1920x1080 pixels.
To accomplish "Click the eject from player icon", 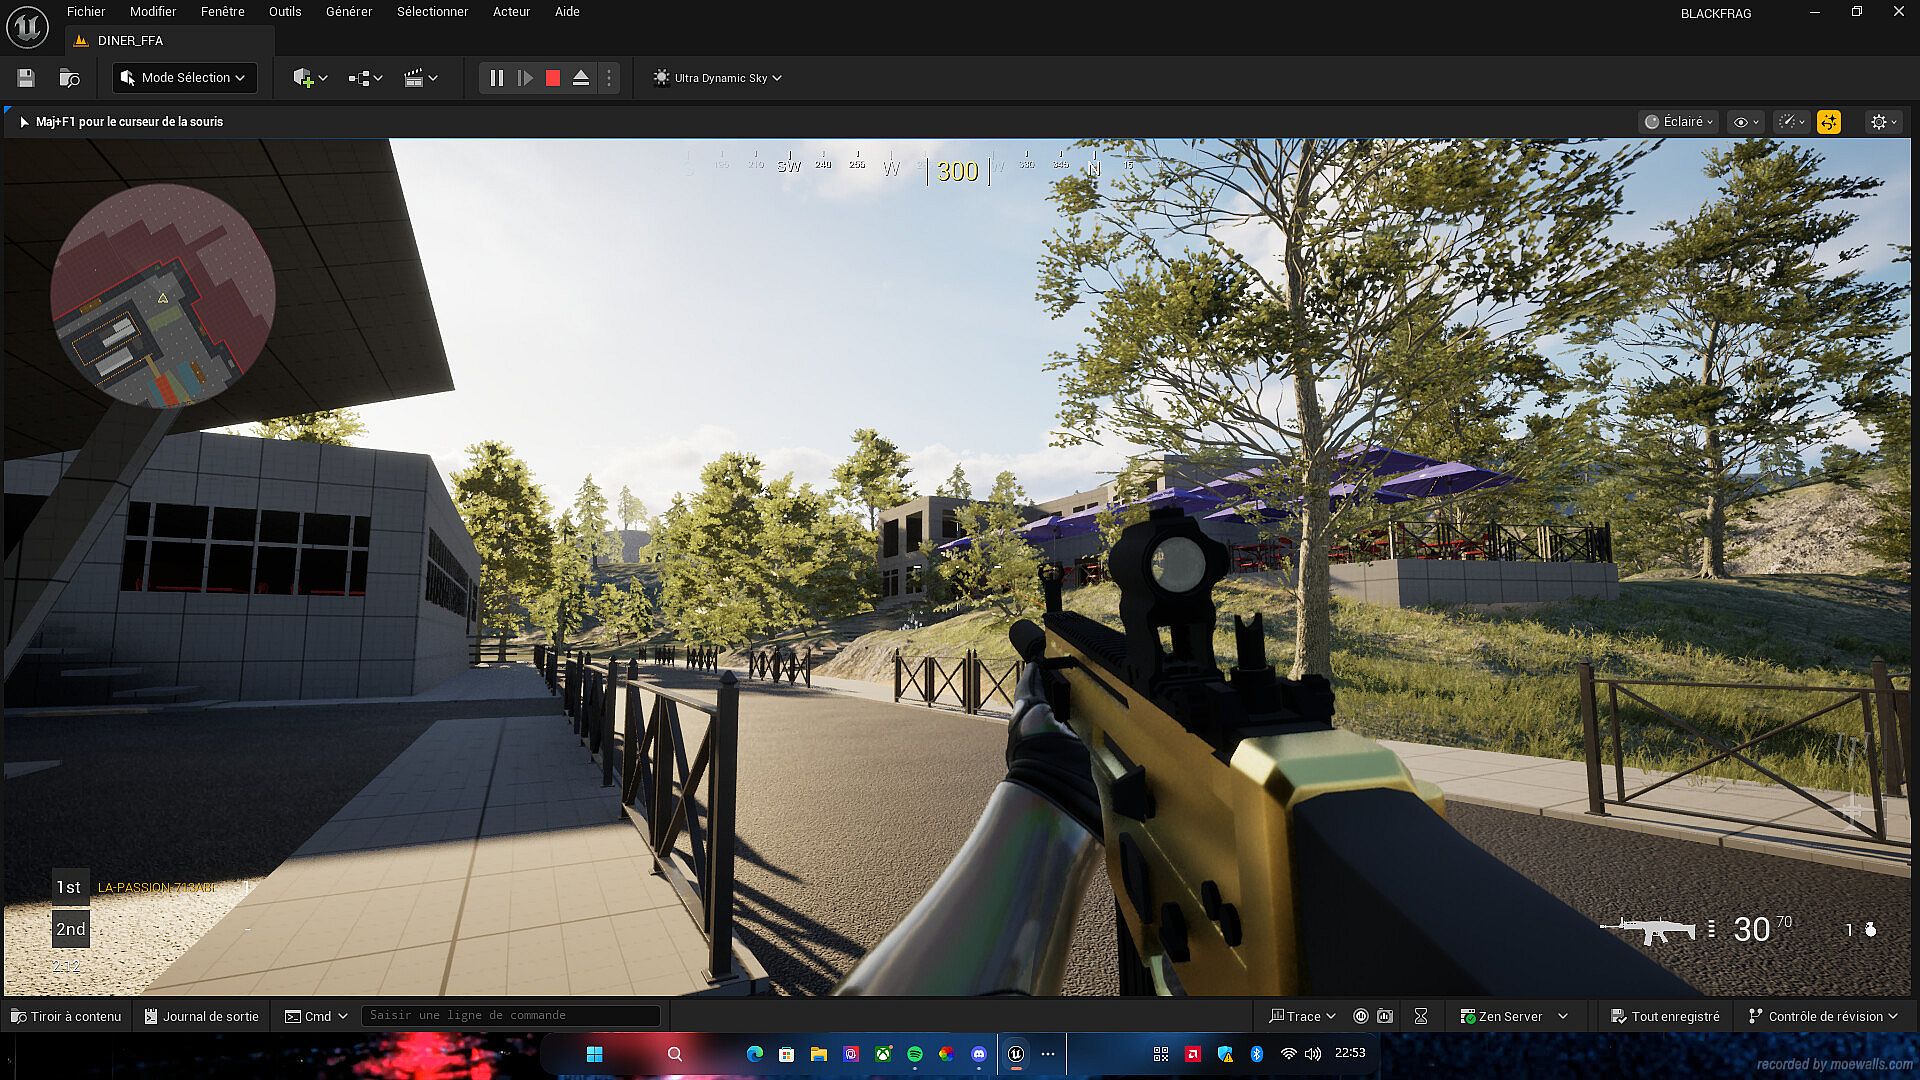I will [581, 78].
